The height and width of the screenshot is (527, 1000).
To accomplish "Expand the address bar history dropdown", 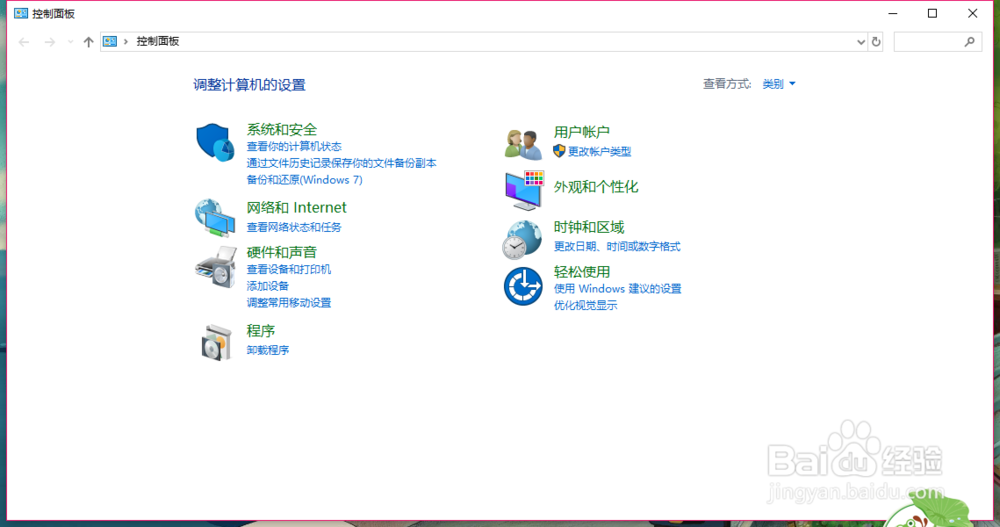I will click(x=860, y=42).
